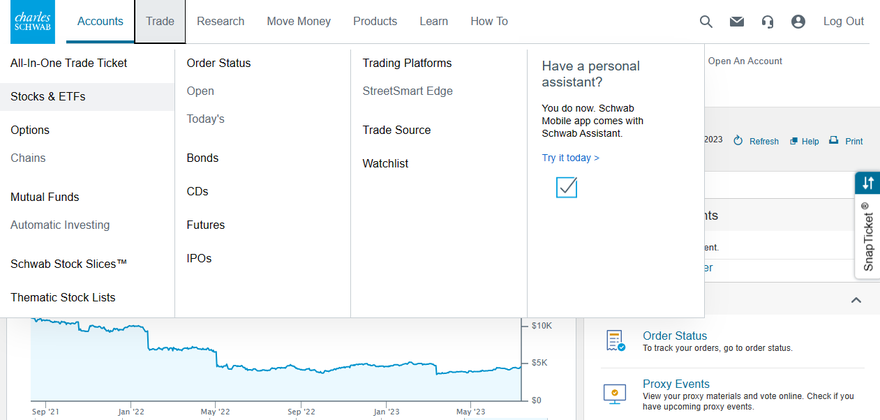Choose Futures in the Trade menu
This screenshot has height=420, width=880.
(206, 225)
